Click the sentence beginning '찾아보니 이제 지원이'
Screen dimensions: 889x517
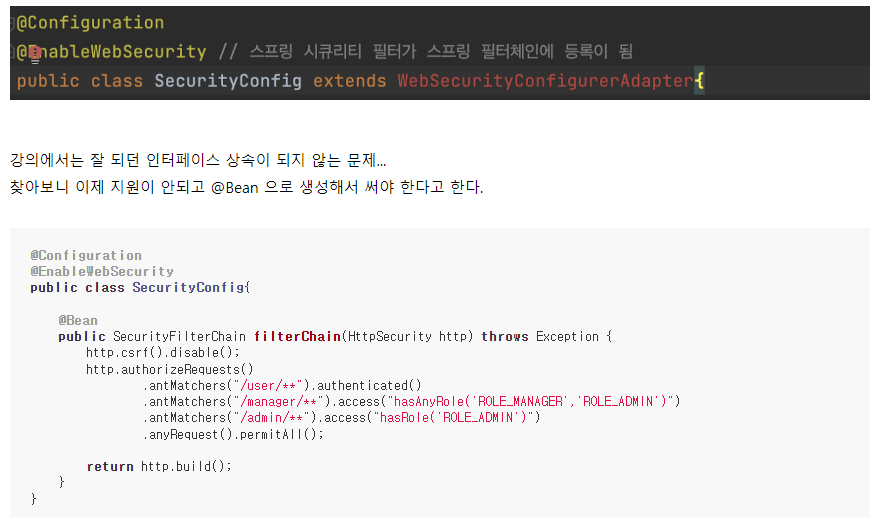[x=247, y=187]
